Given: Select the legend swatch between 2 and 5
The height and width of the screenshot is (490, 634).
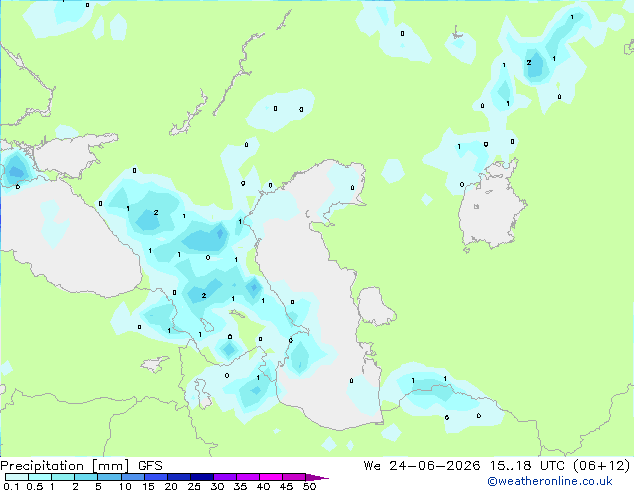Looking at the screenshot, I should pyautogui.click(x=86, y=477).
